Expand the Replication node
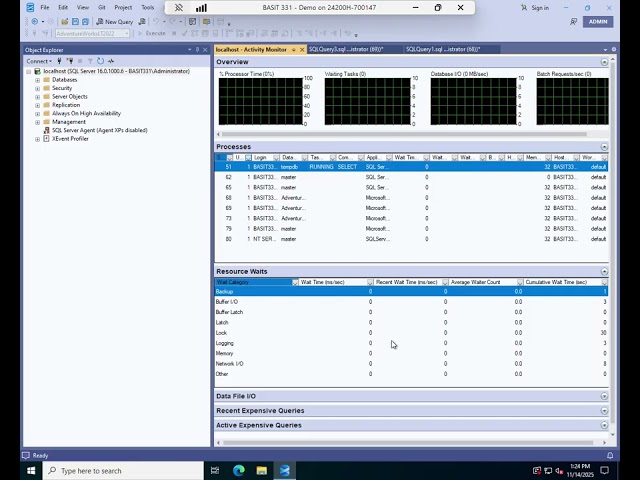 [38, 105]
